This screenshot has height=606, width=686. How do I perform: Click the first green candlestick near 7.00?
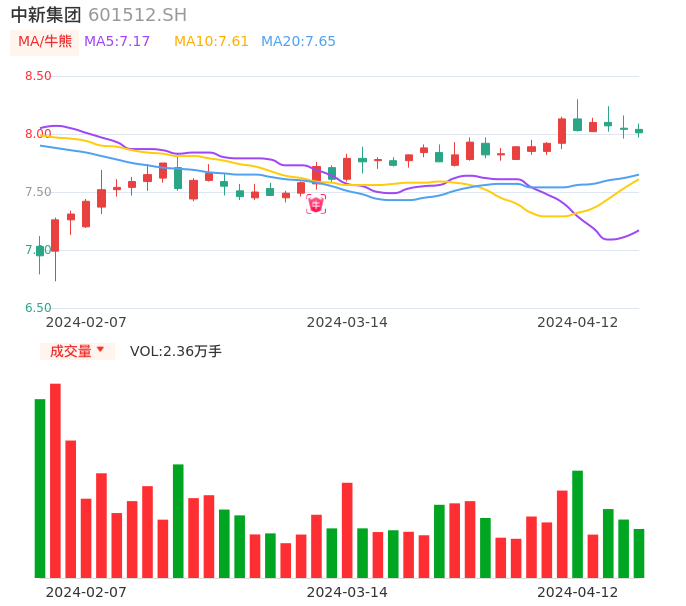pyautogui.click(x=40, y=251)
